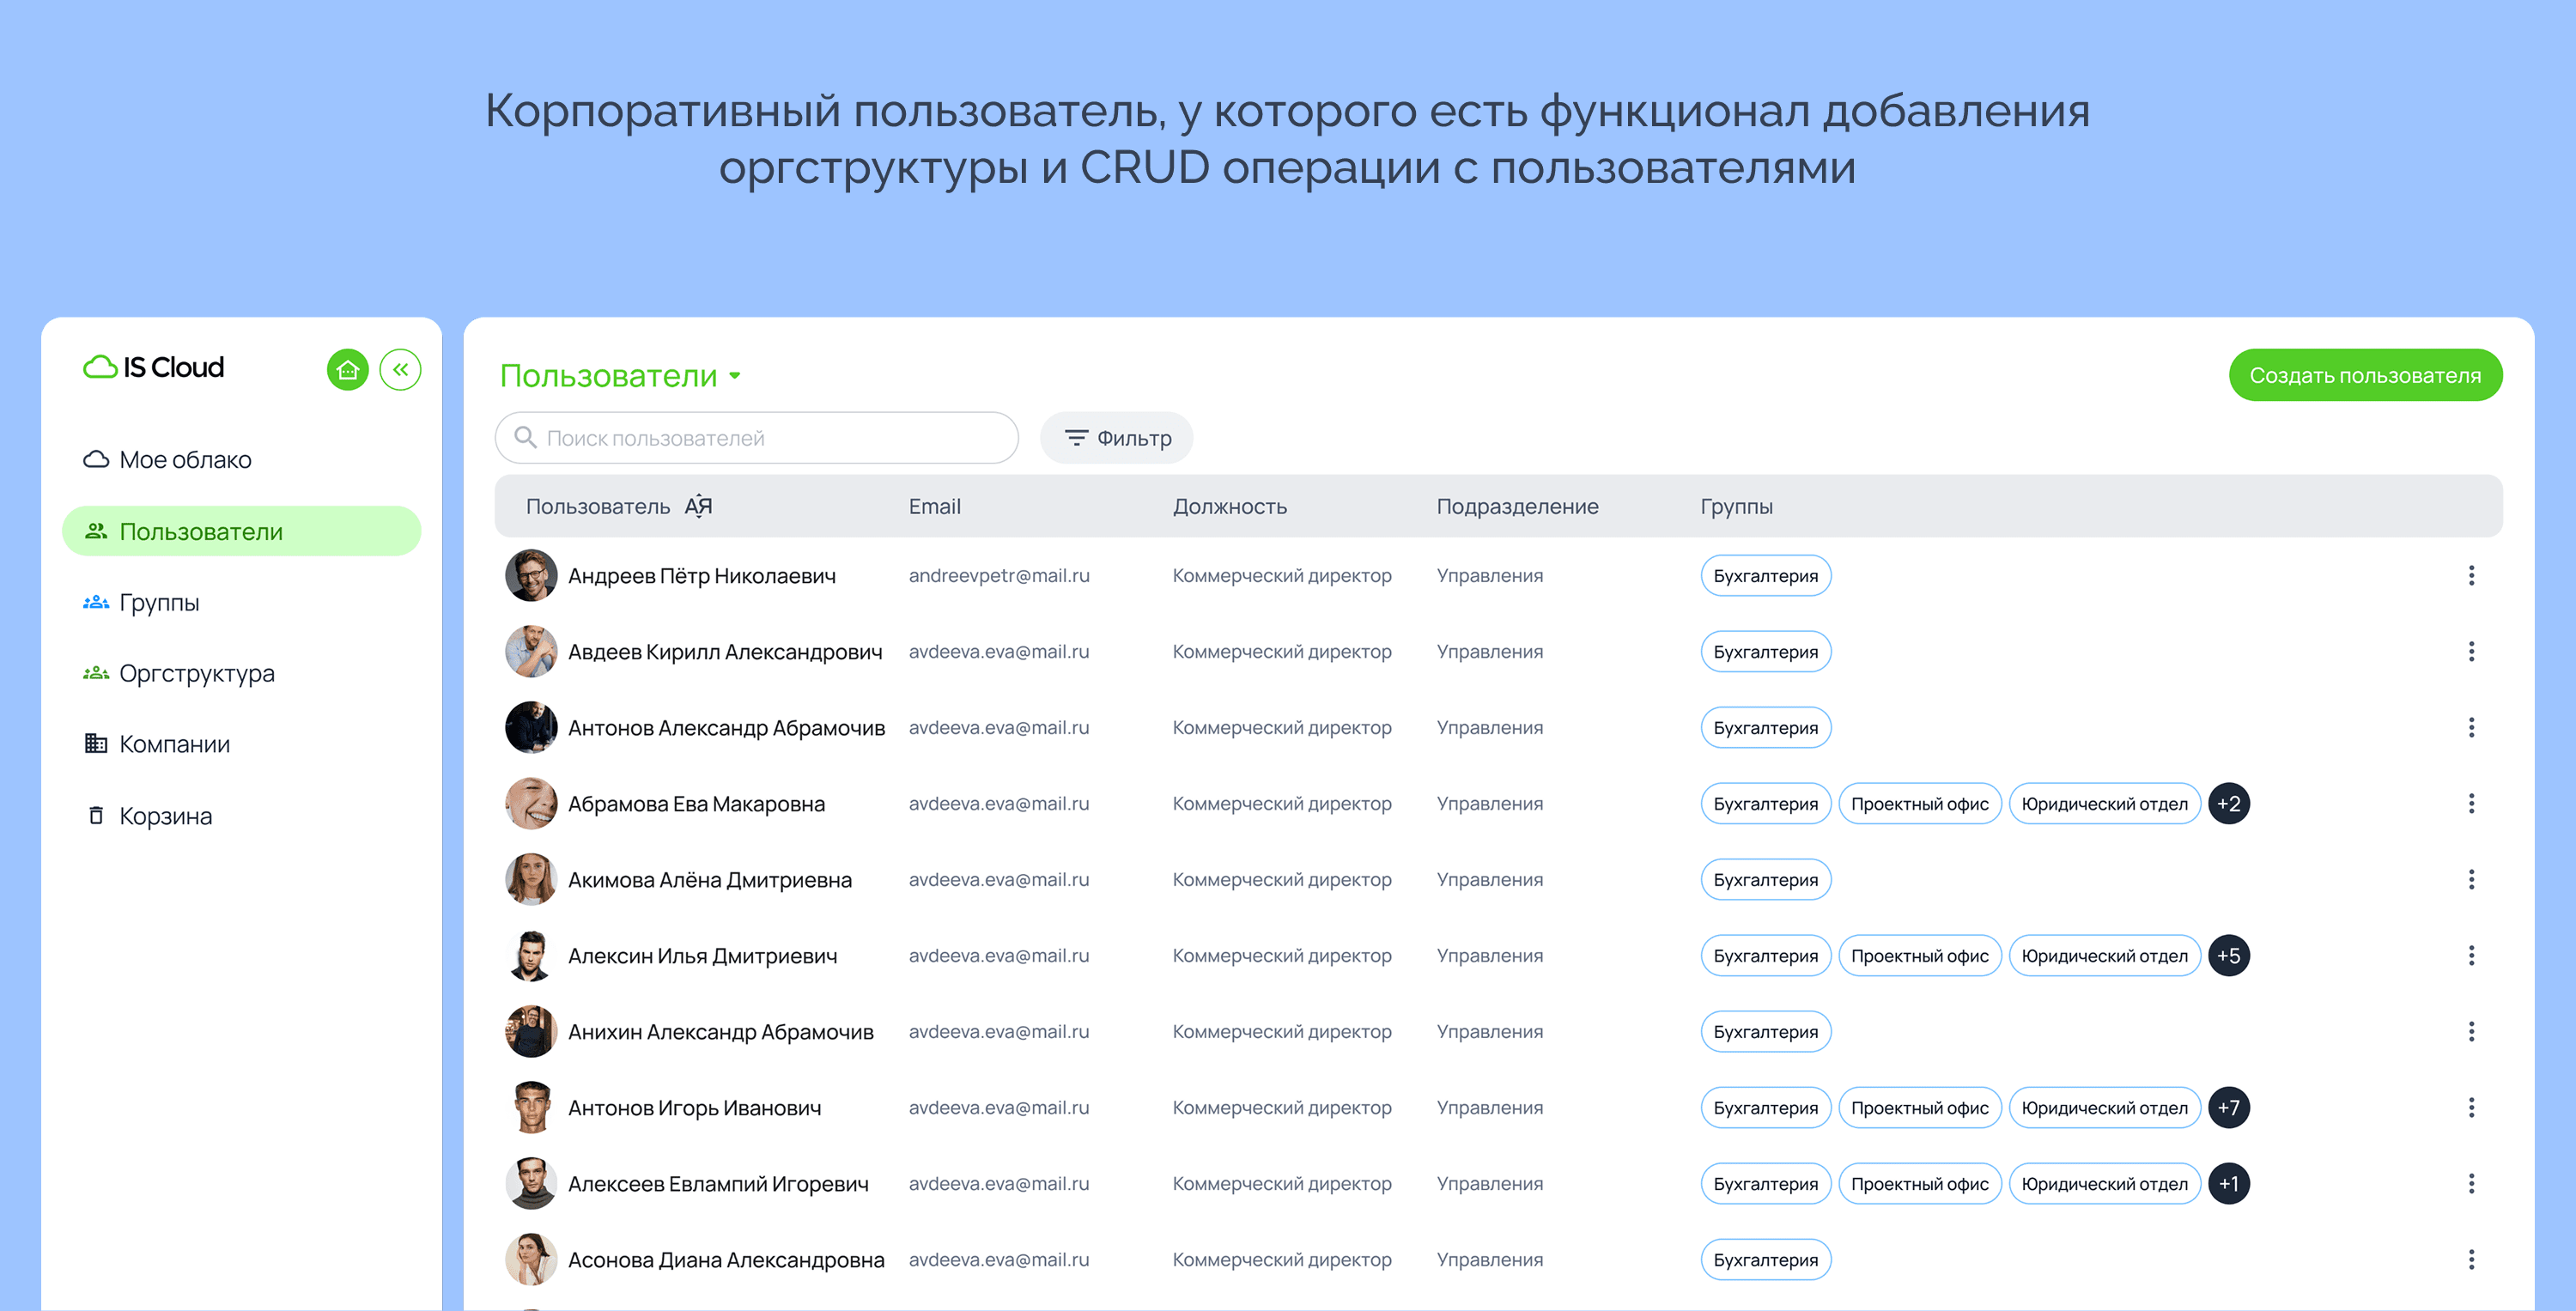Open three-dot menu for Абрамова Ева Макаровна
This screenshot has height=1311, width=2576.
pyautogui.click(x=2470, y=803)
